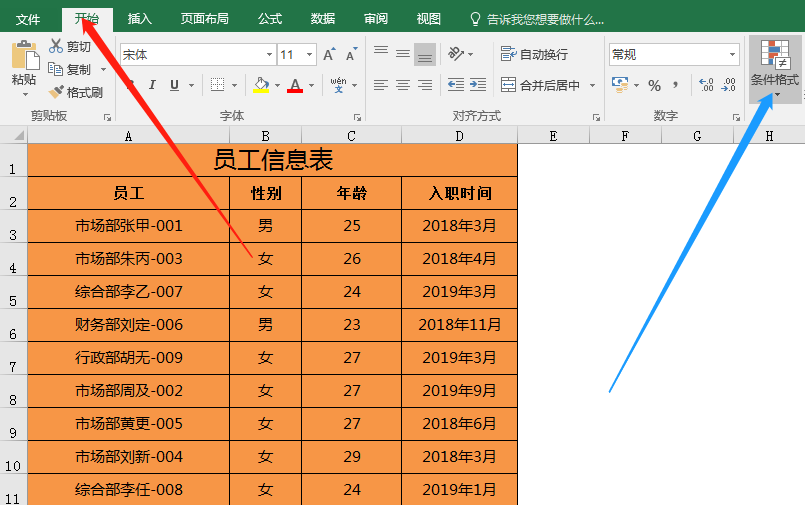Expand underline style arrow
805x505 pixels.
191,85
